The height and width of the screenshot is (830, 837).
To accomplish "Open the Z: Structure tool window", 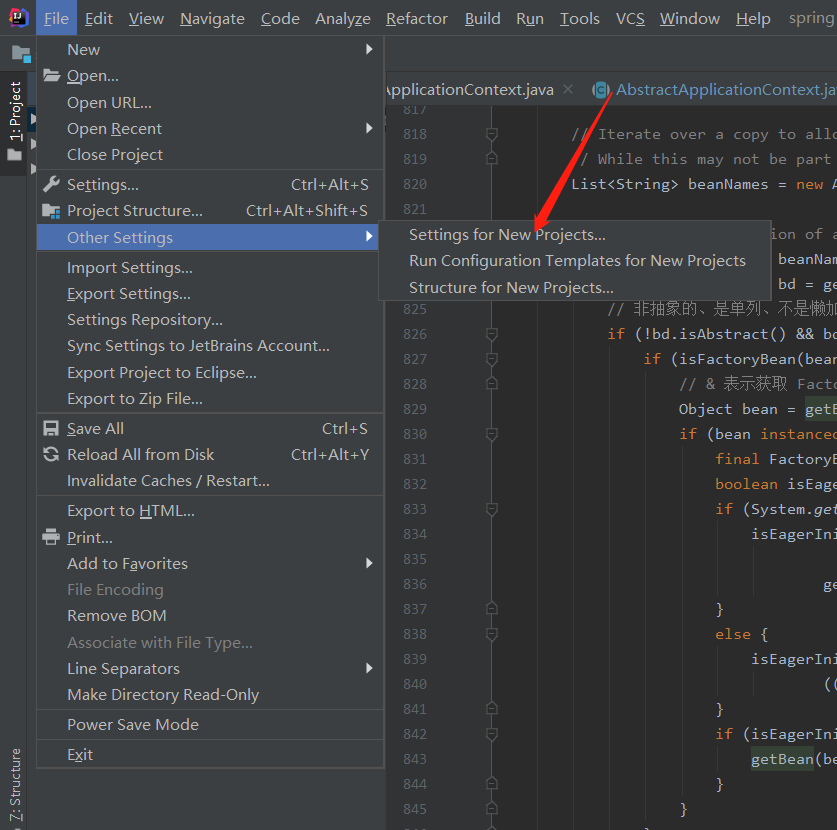I will click(x=15, y=785).
